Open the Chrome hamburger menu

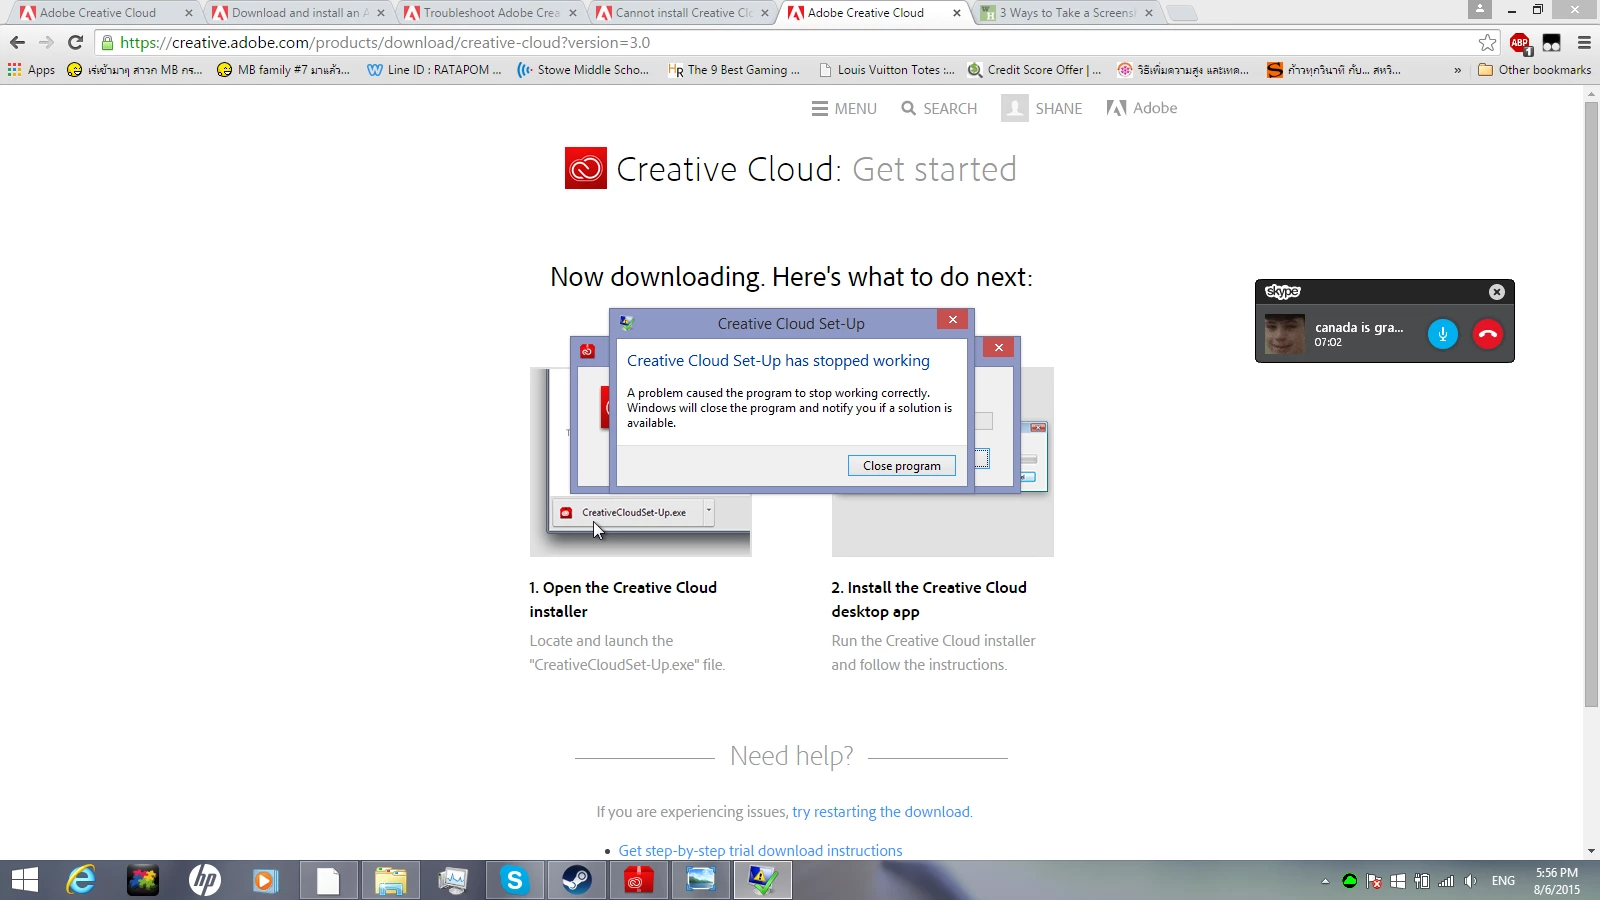tap(1584, 42)
